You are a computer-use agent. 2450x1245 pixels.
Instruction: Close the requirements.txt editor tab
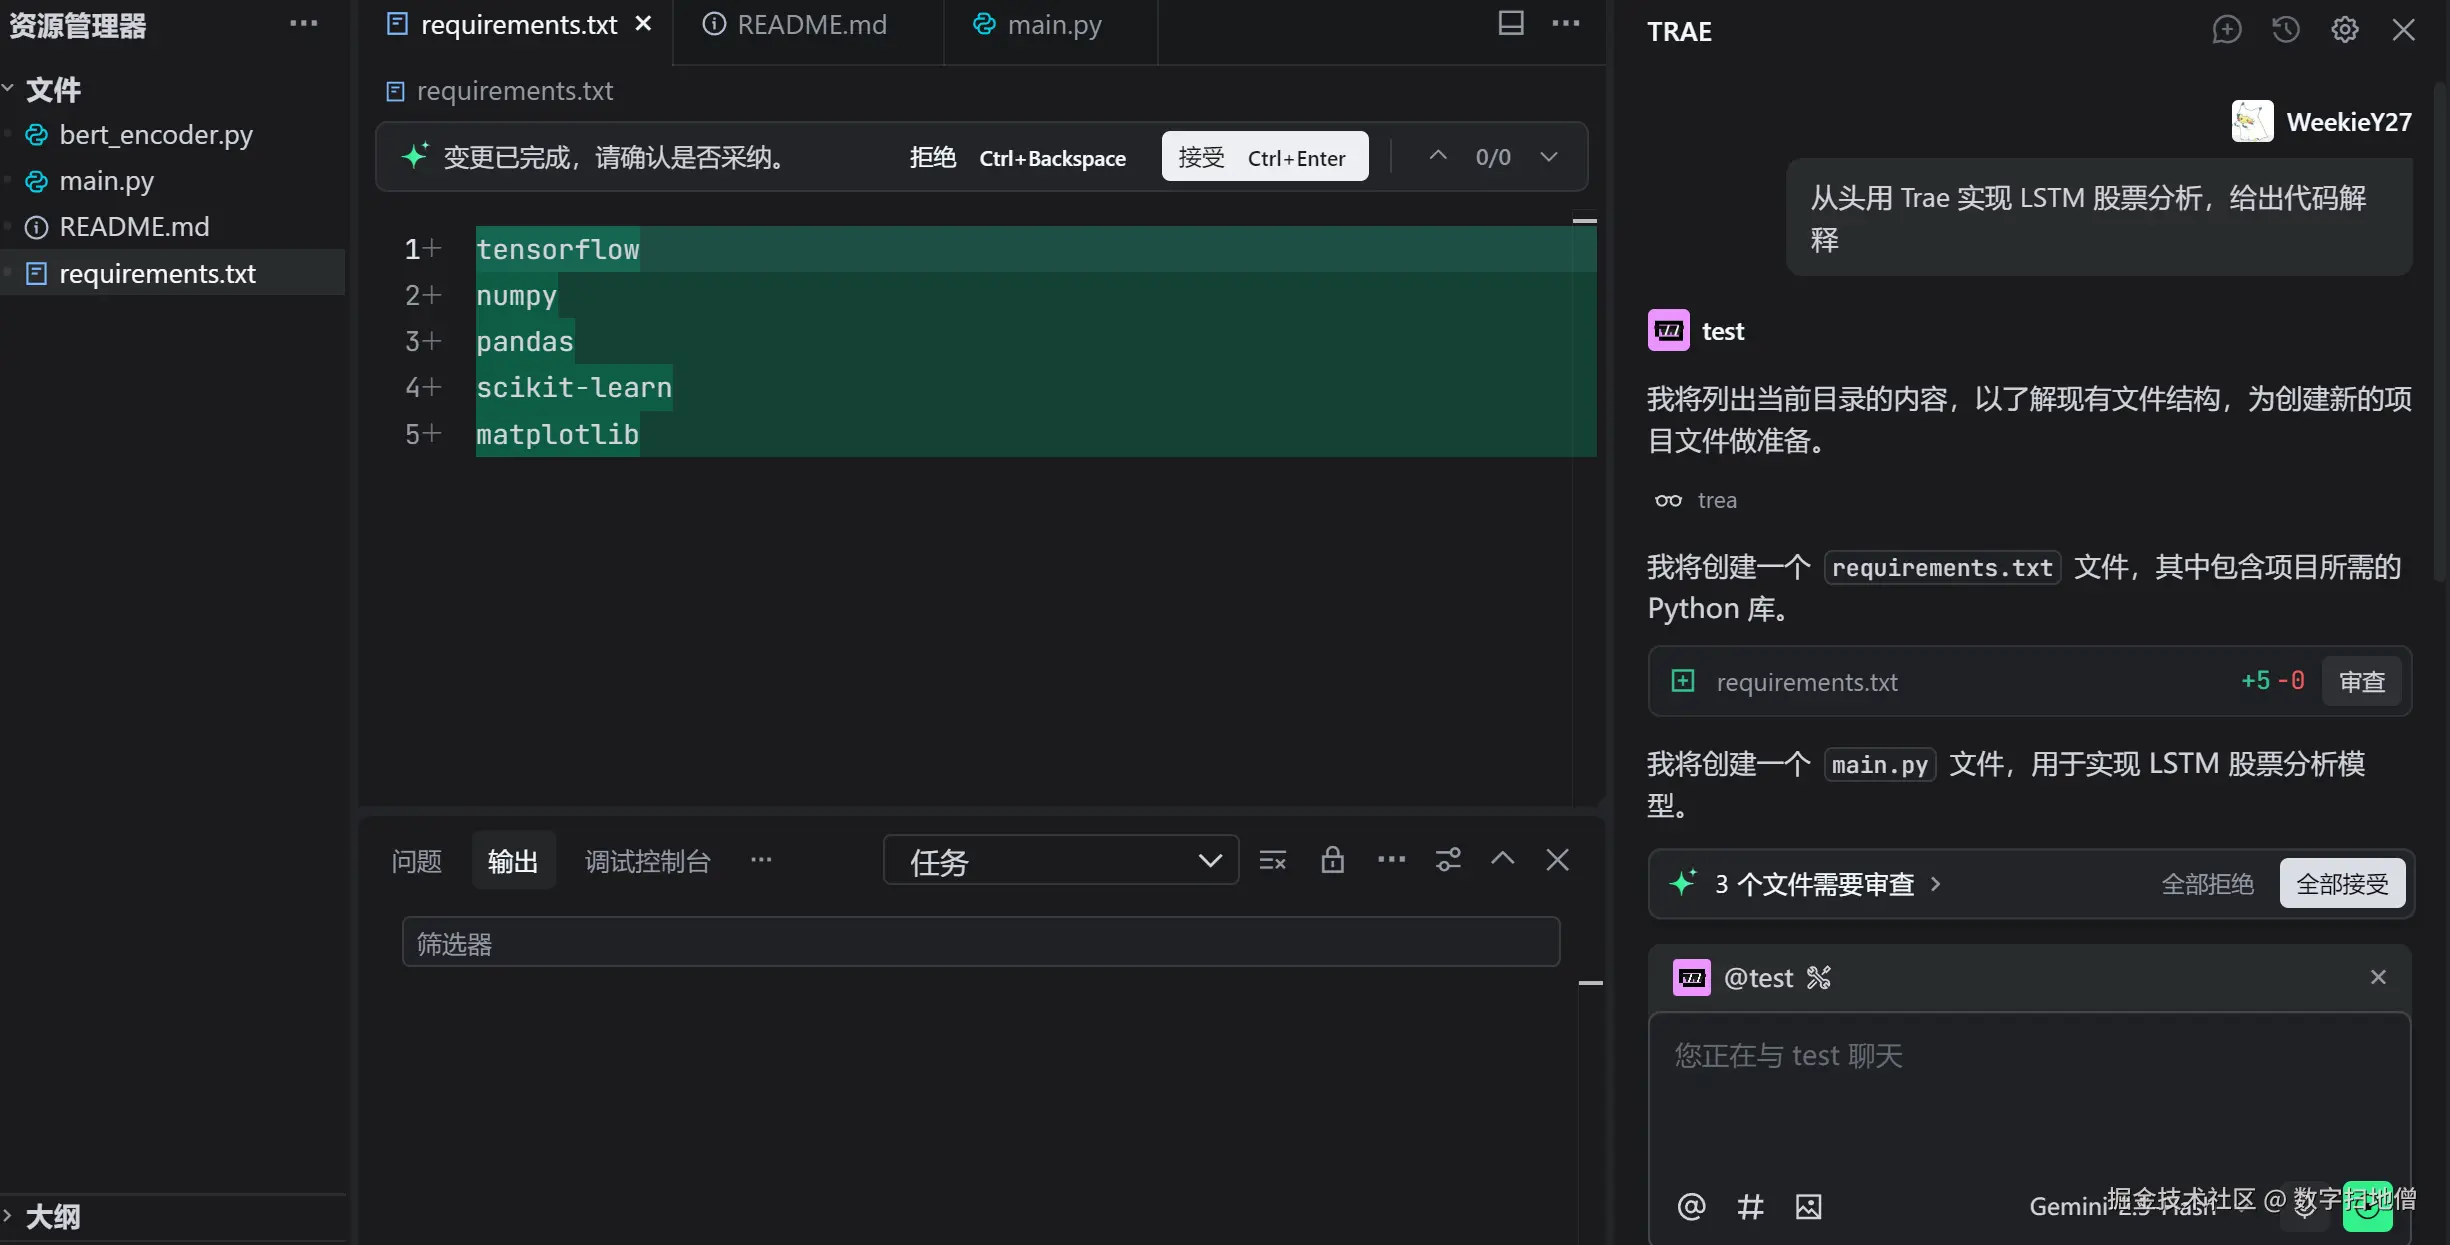tap(644, 24)
